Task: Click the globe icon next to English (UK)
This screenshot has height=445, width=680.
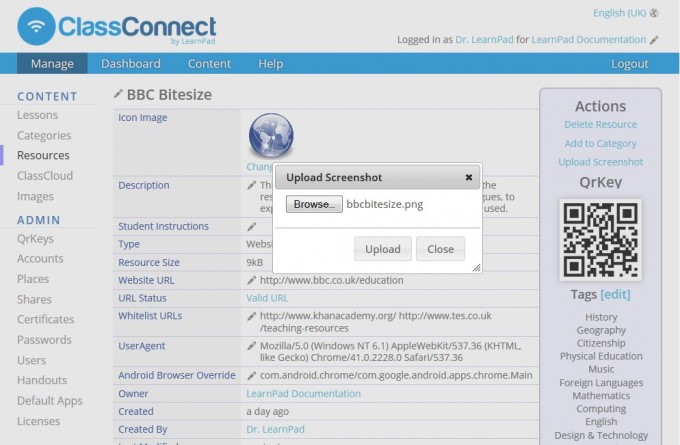Action: [654, 13]
